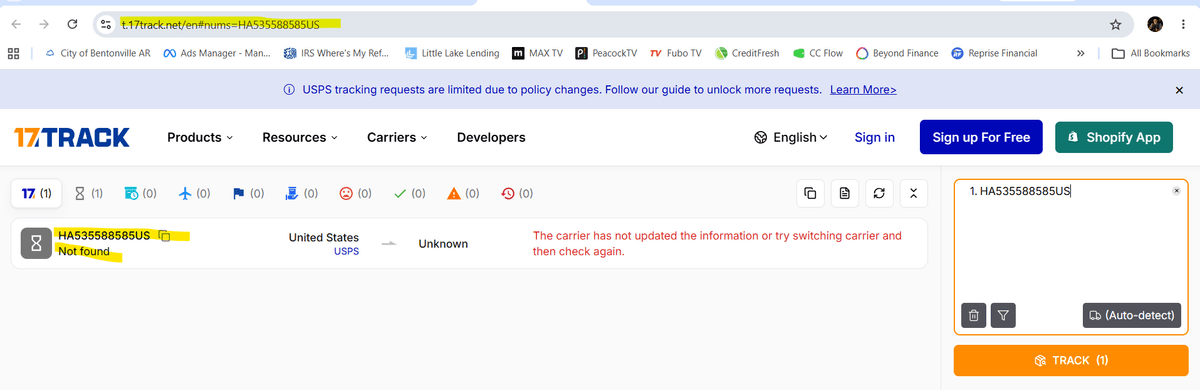Reload the page with the browser refresh icon
Image resolution: width=1200 pixels, height=390 pixels.
point(72,23)
